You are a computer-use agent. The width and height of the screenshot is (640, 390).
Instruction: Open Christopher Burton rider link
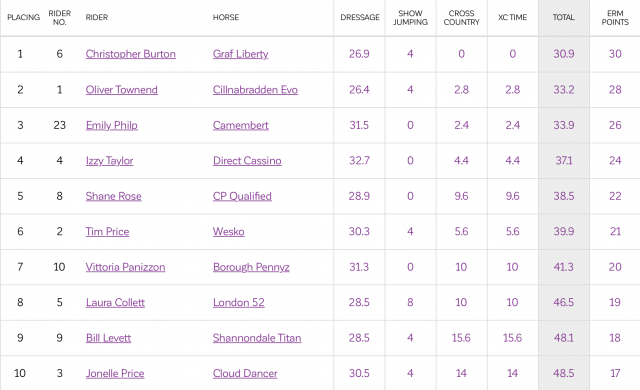click(131, 54)
